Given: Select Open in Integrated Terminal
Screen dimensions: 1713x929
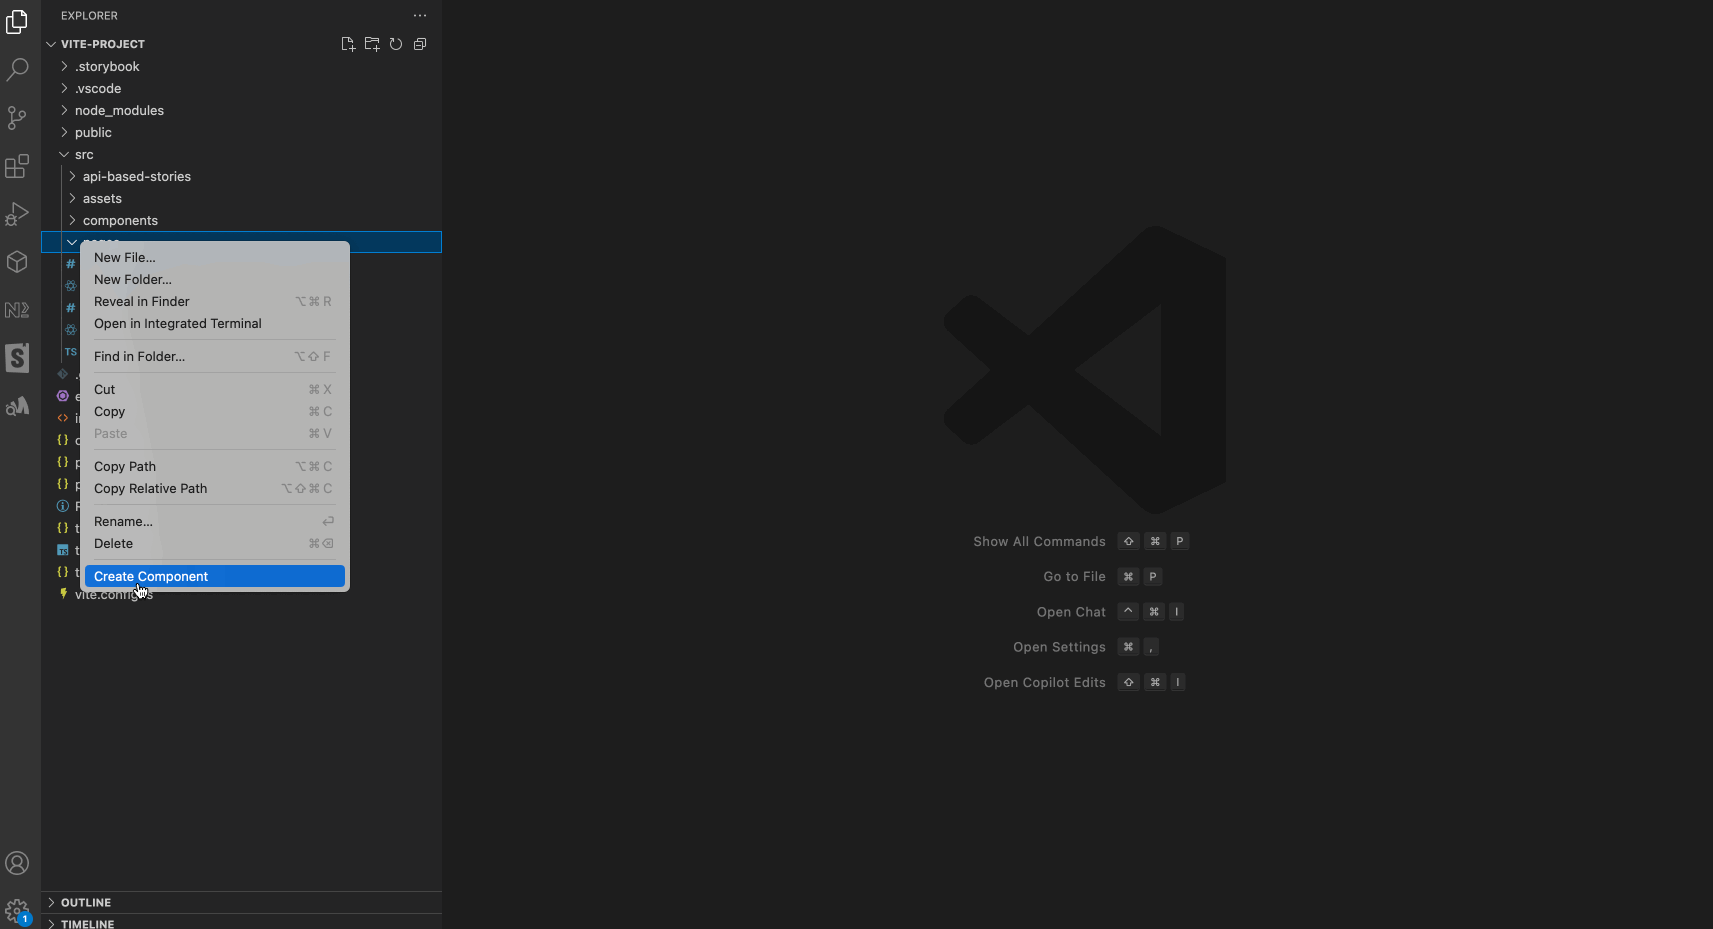Looking at the screenshot, I should (215, 323).
